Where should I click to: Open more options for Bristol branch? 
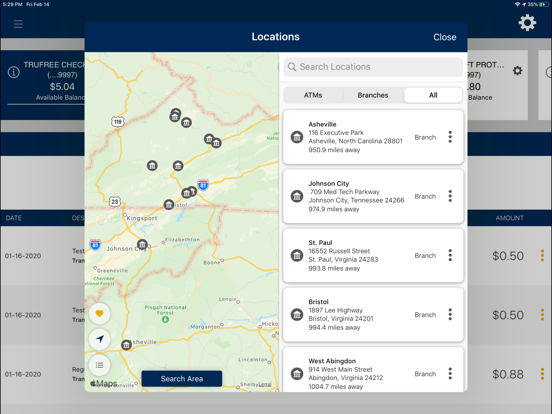[450, 314]
